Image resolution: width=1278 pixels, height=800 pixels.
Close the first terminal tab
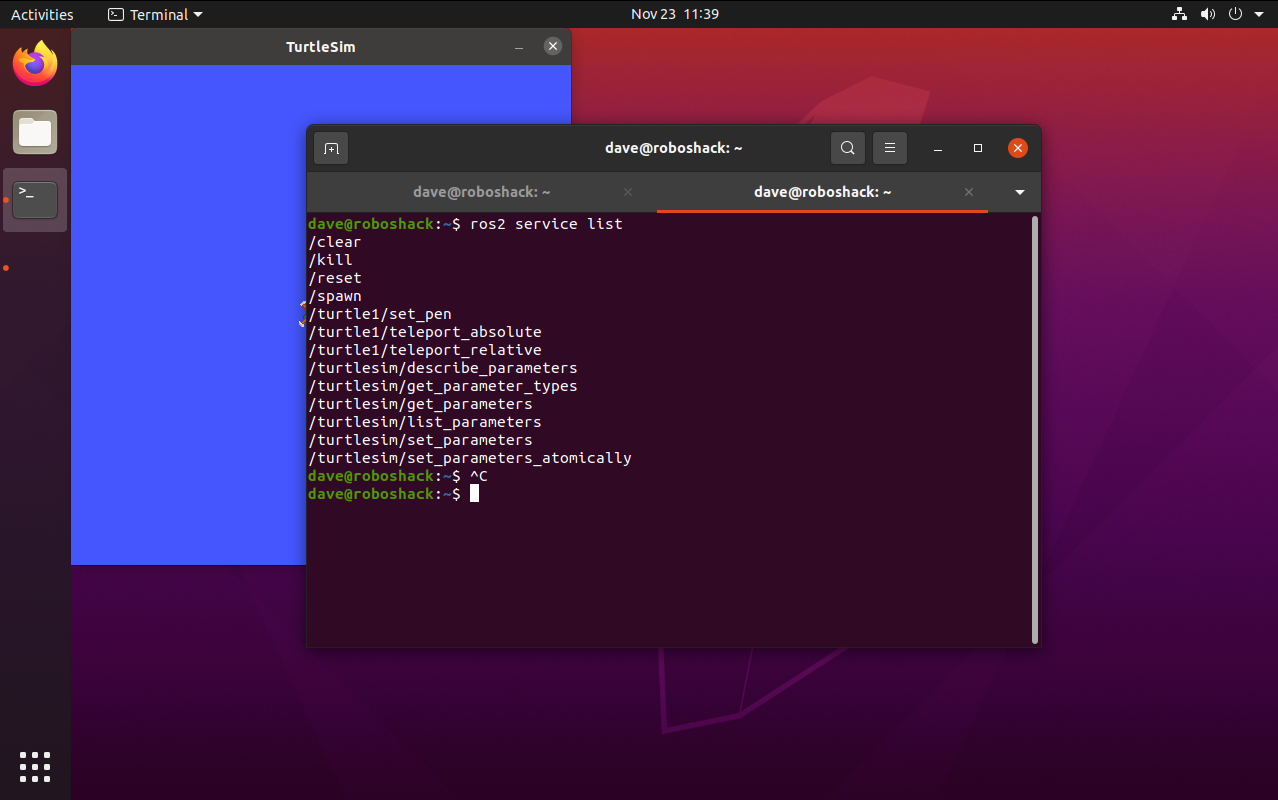click(x=628, y=192)
